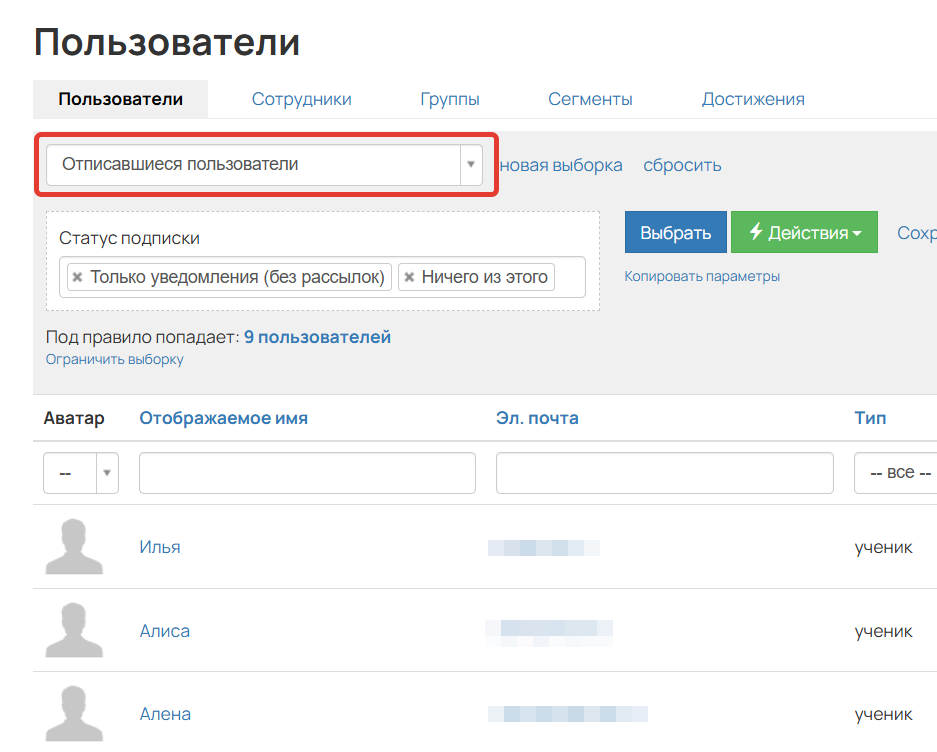Screen dimensions: 937x752
Task: Open the "Отписавшиеся пользователи" saved filter dropdown
Action: [x=470, y=164]
